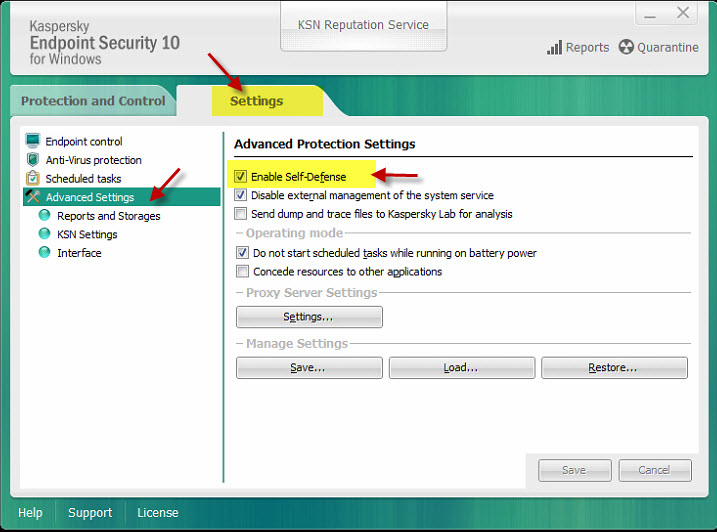717x532 pixels.
Task: Select the Settings tab
Action: pos(257,101)
